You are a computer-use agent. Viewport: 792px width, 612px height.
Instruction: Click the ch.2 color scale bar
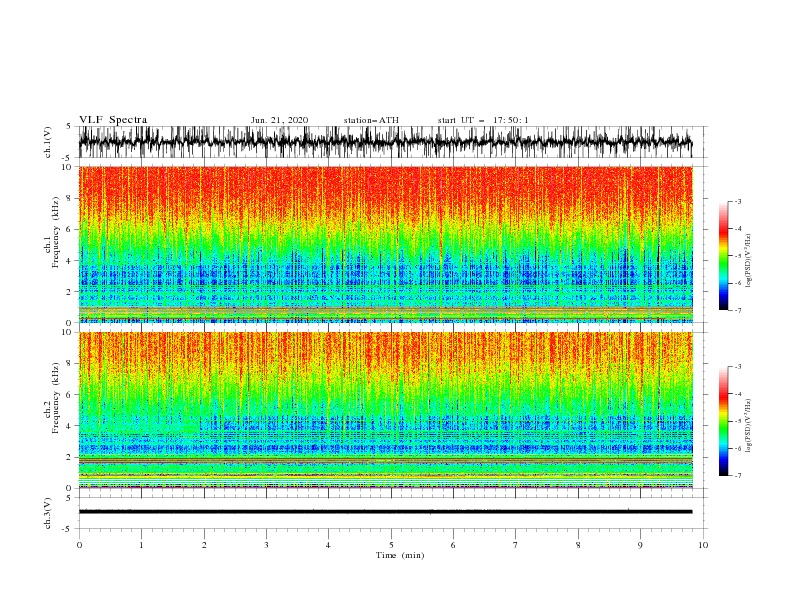[724, 421]
